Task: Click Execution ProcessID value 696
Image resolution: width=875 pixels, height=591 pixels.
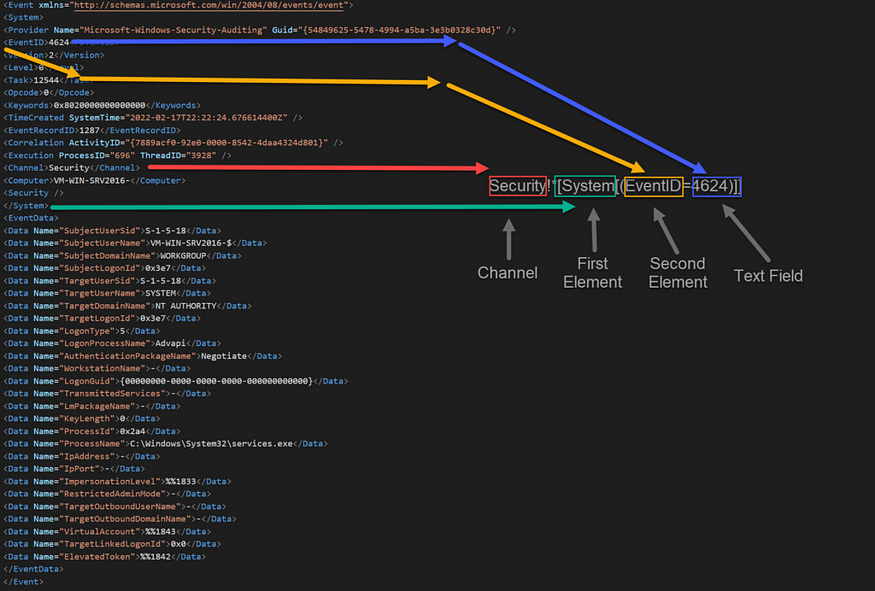Action: (122, 156)
